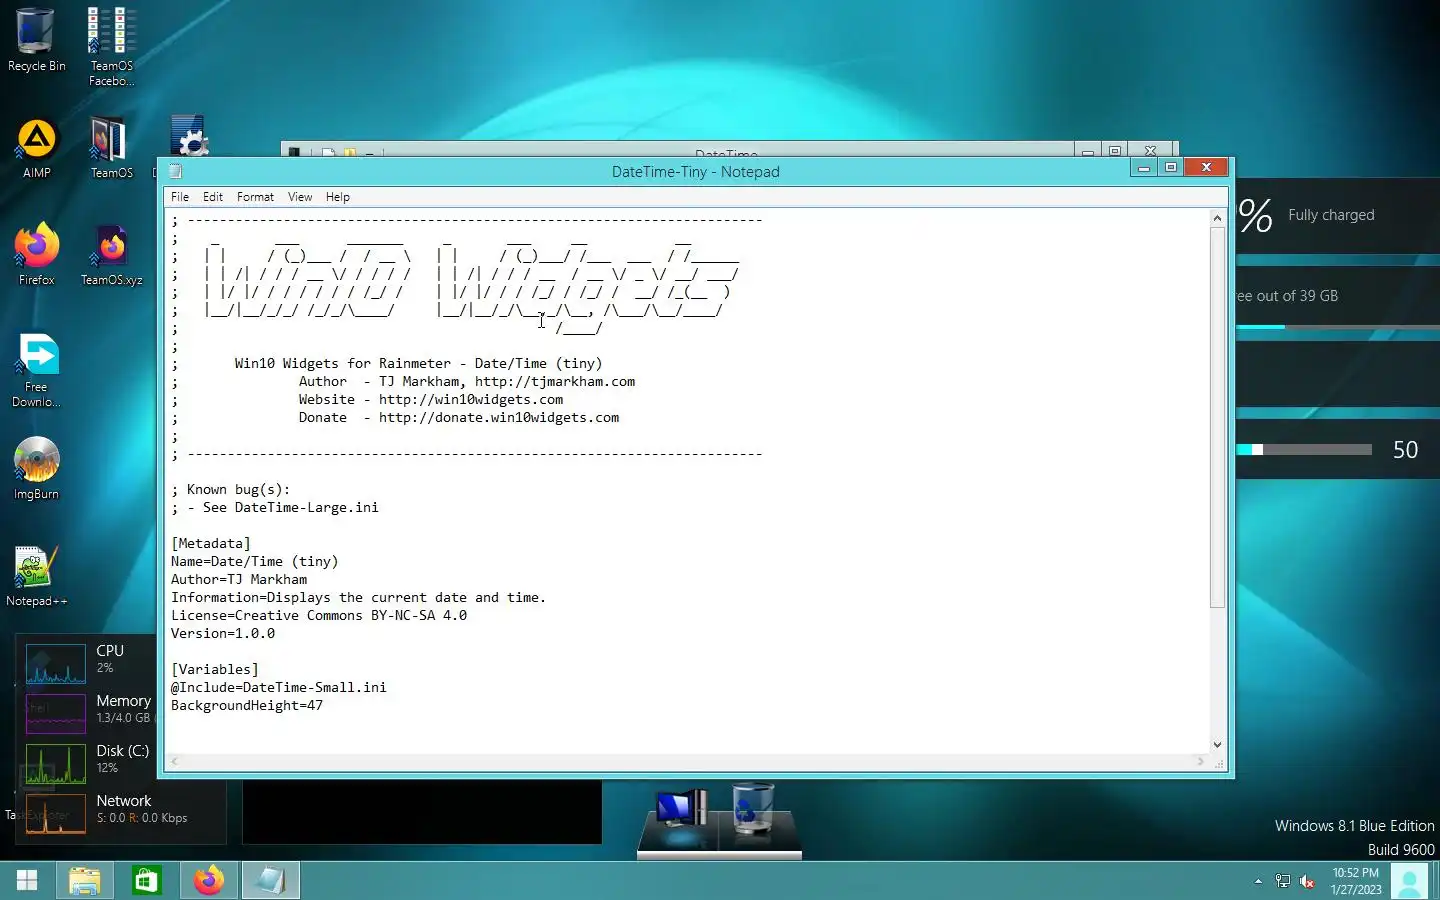Open the Windows Start button

[27, 880]
